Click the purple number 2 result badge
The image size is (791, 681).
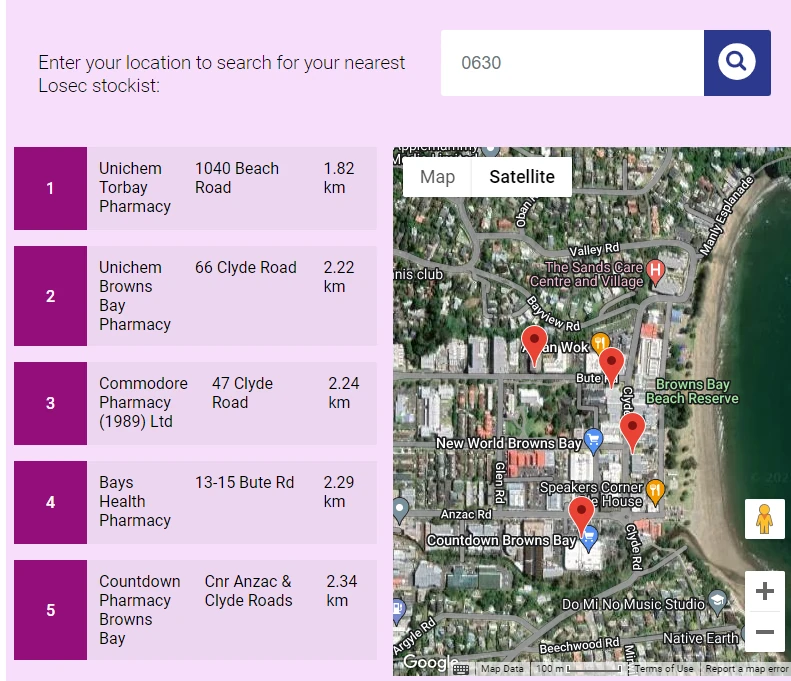50,296
